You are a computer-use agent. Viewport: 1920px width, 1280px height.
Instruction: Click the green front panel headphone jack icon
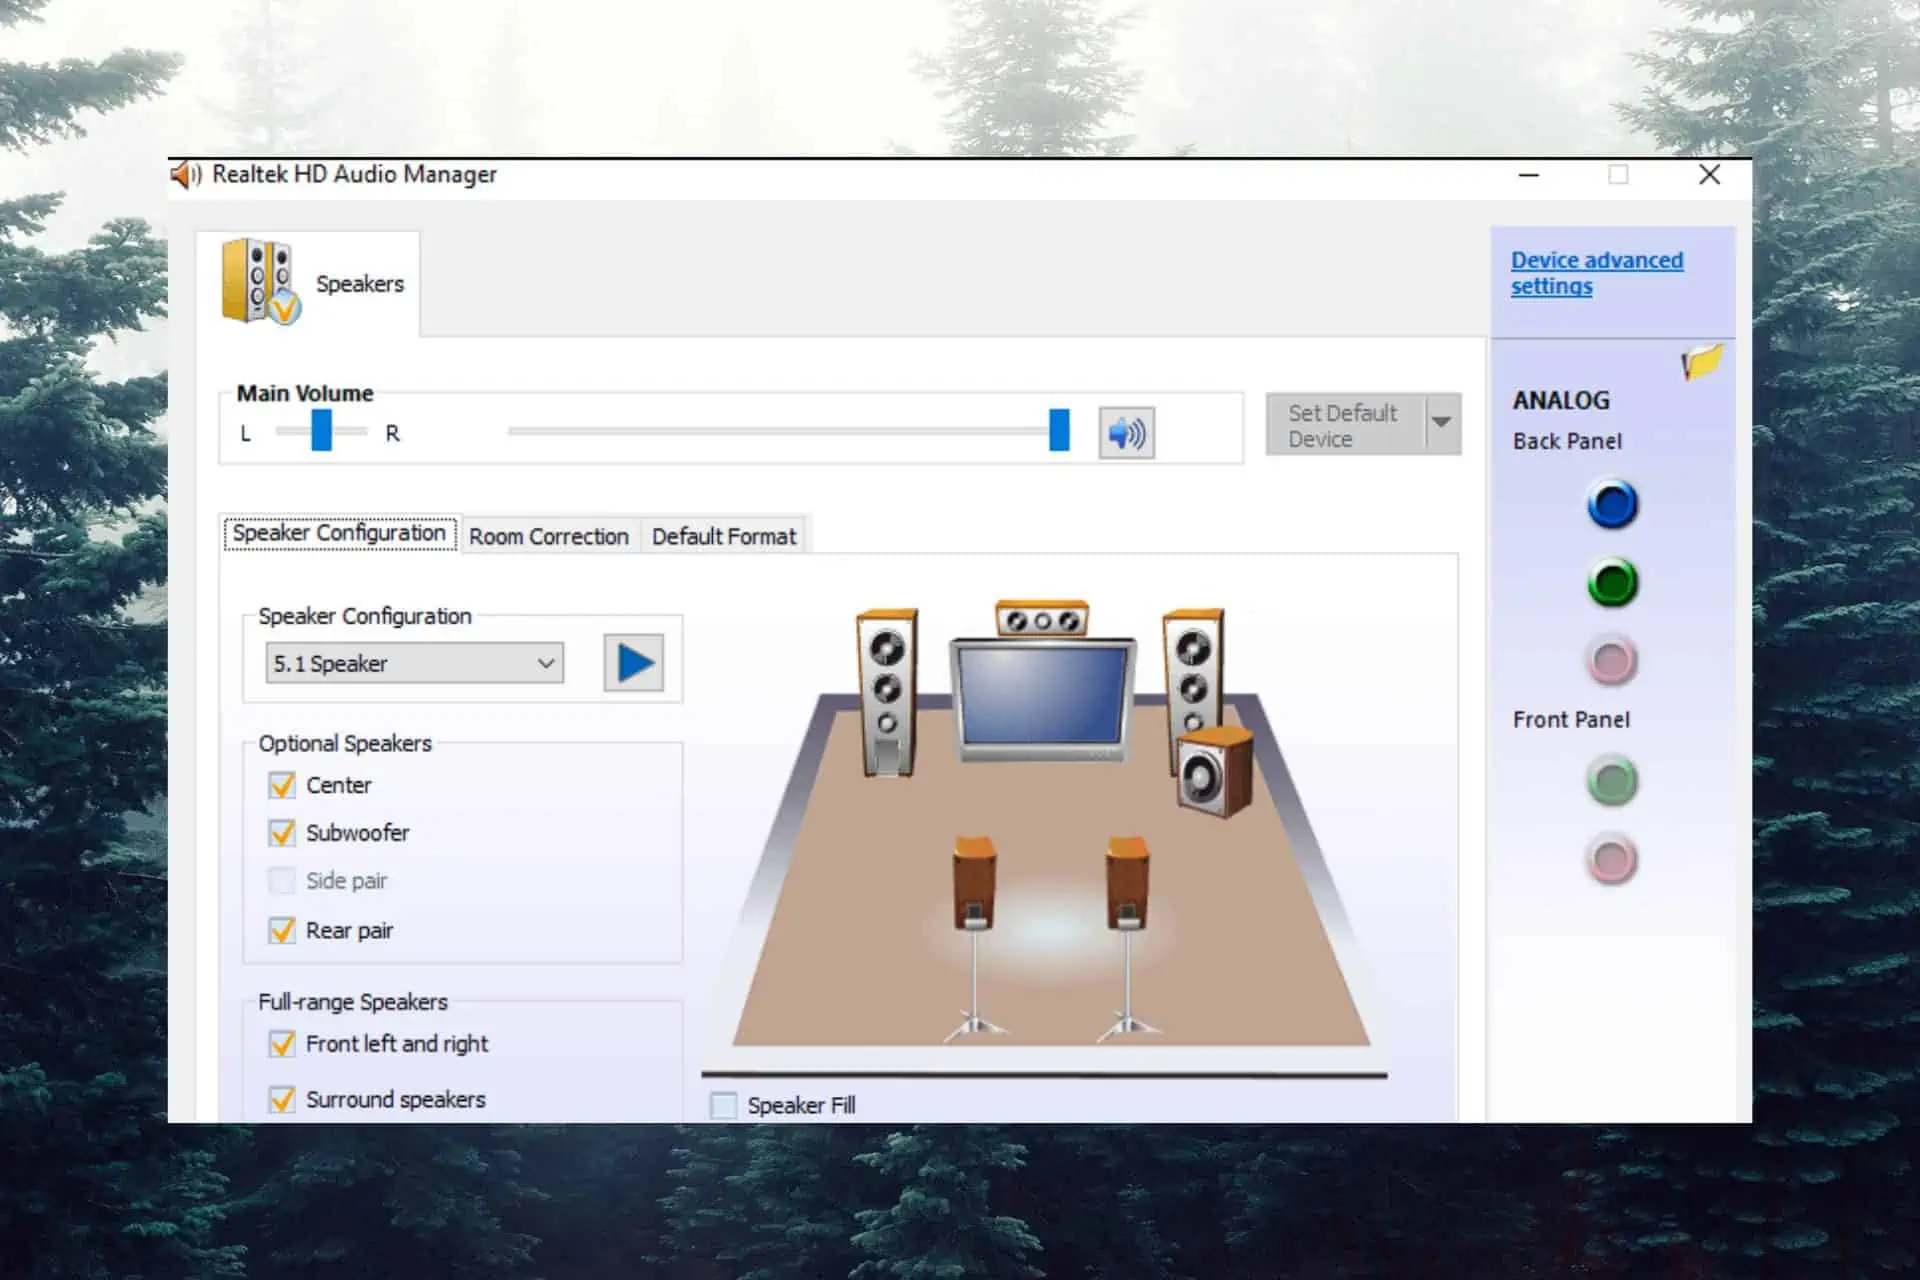click(x=1610, y=781)
